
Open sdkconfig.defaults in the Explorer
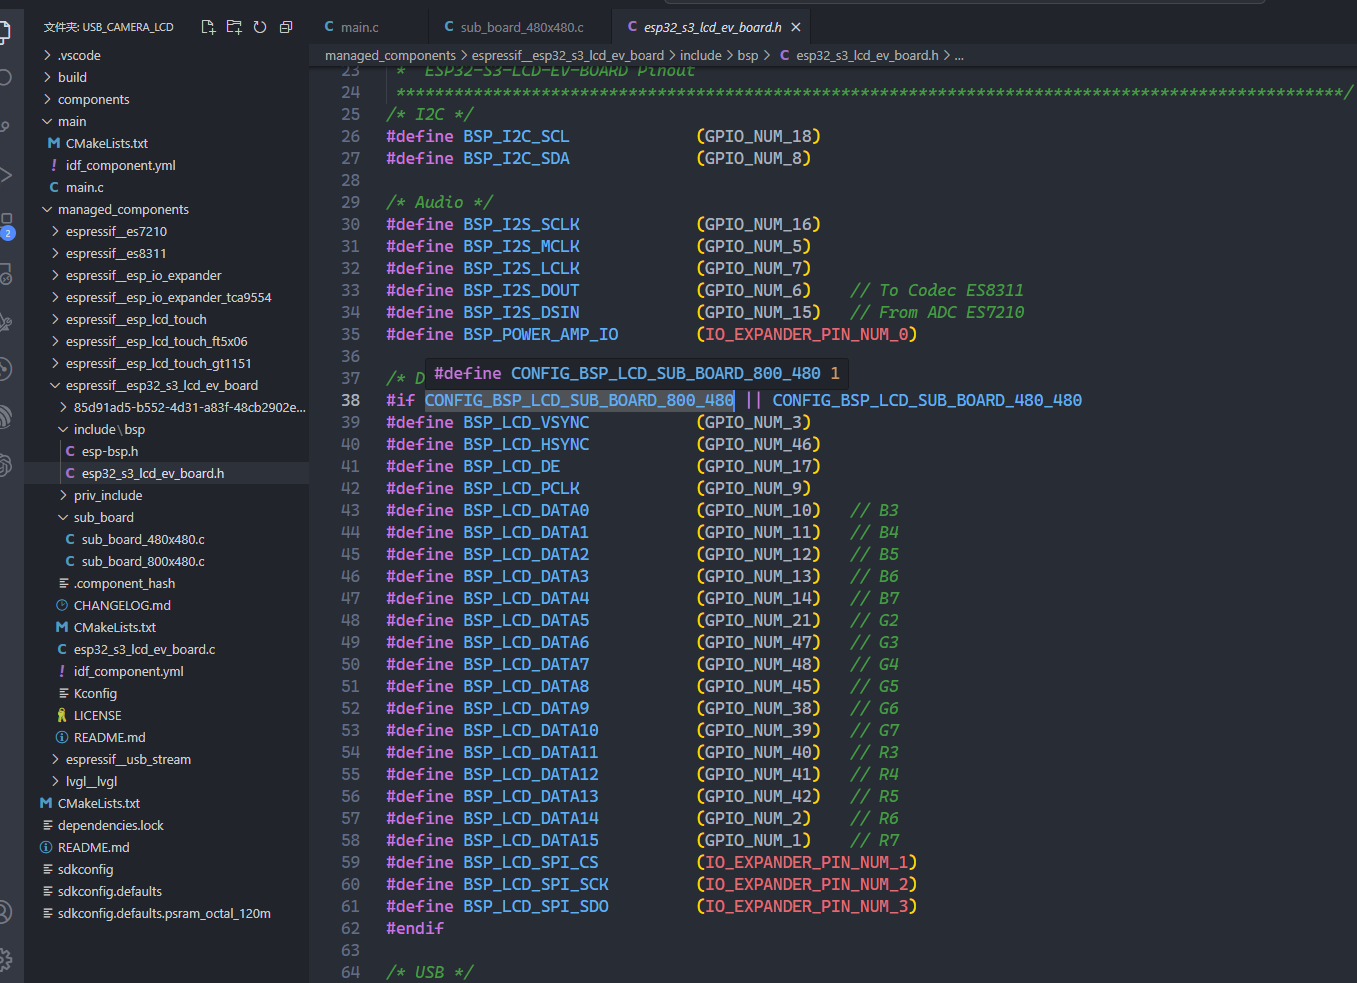coord(110,891)
